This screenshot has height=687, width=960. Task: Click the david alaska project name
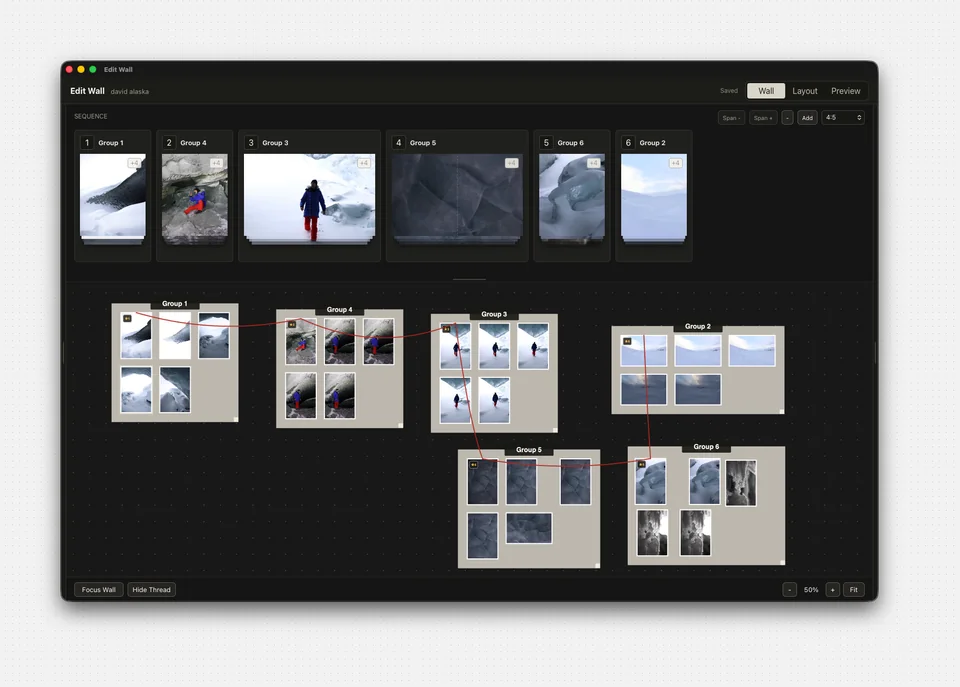coord(130,91)
